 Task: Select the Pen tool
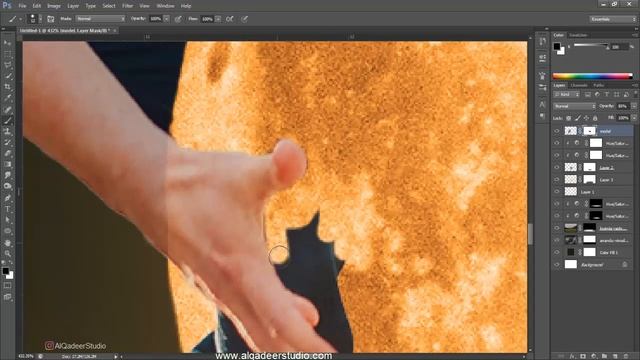[x=7, y=198]
